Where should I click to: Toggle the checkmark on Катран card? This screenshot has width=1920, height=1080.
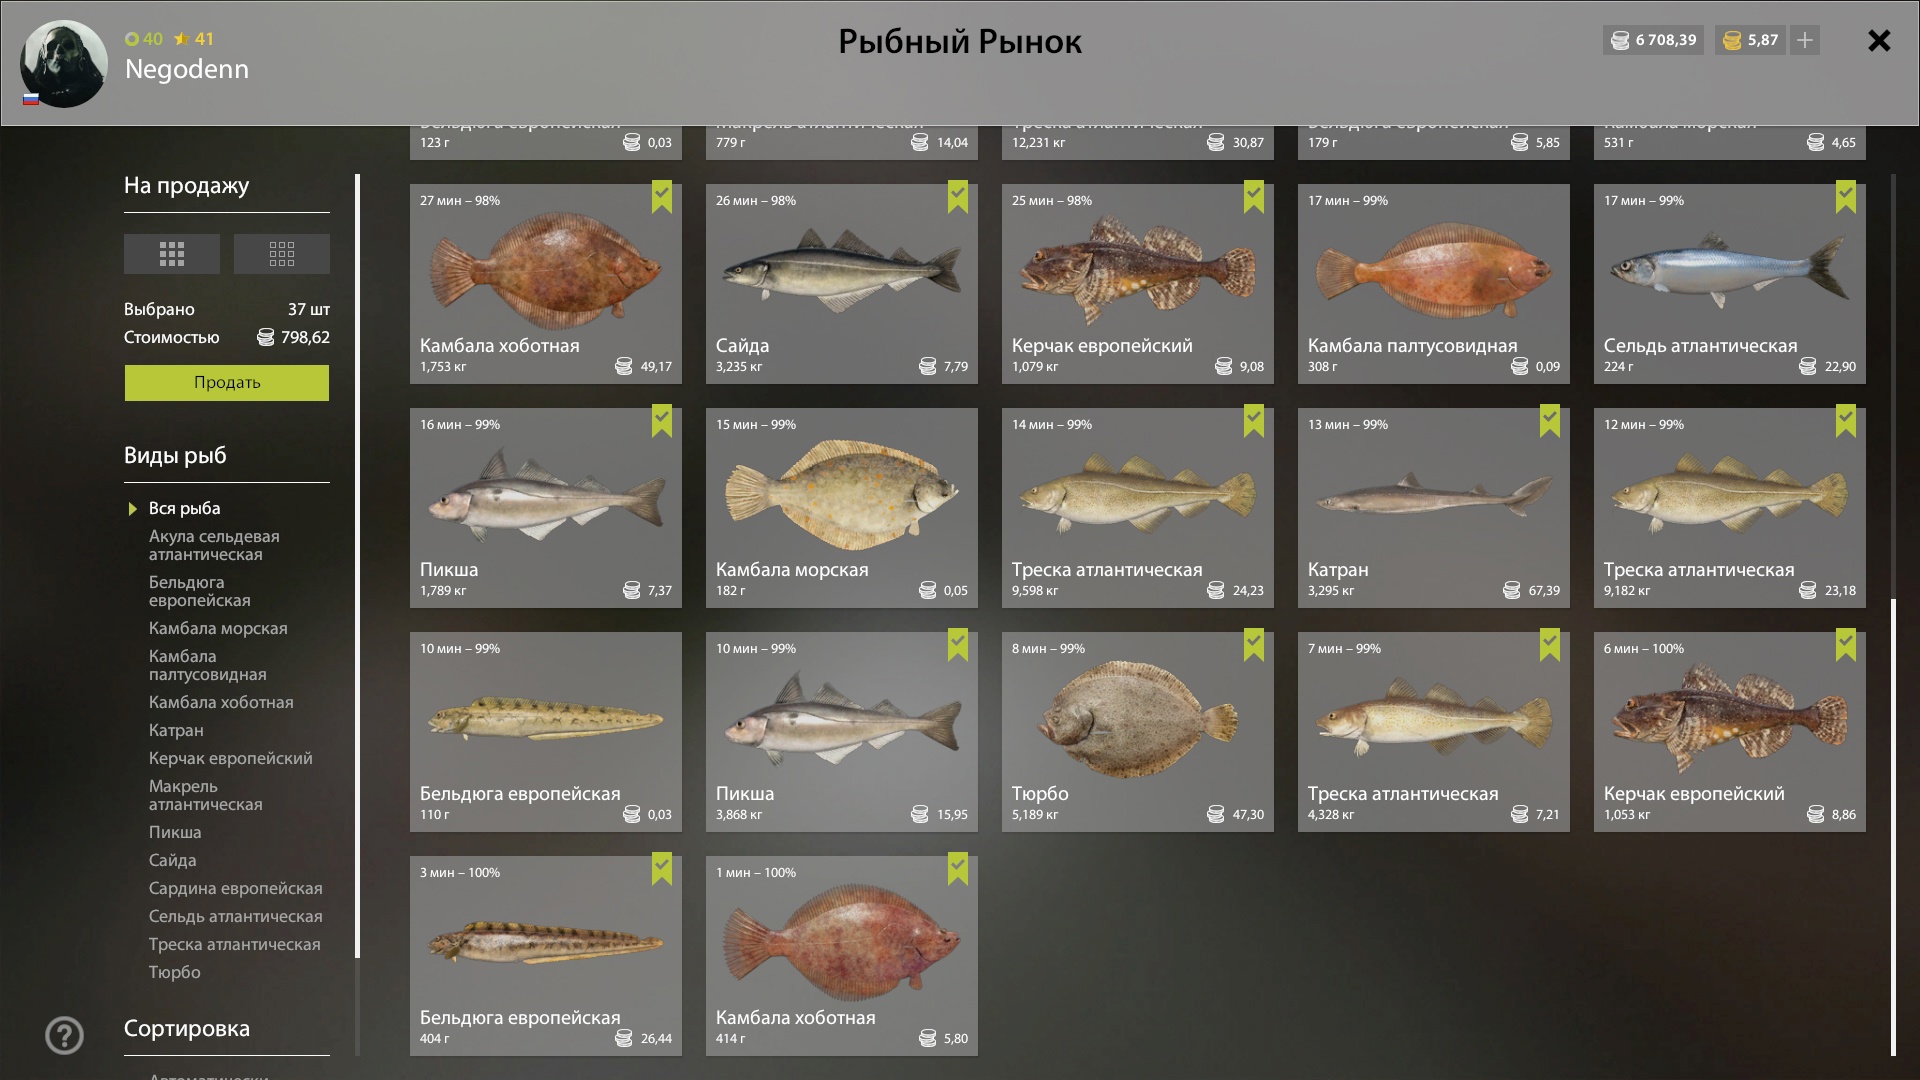[1549, 420]
